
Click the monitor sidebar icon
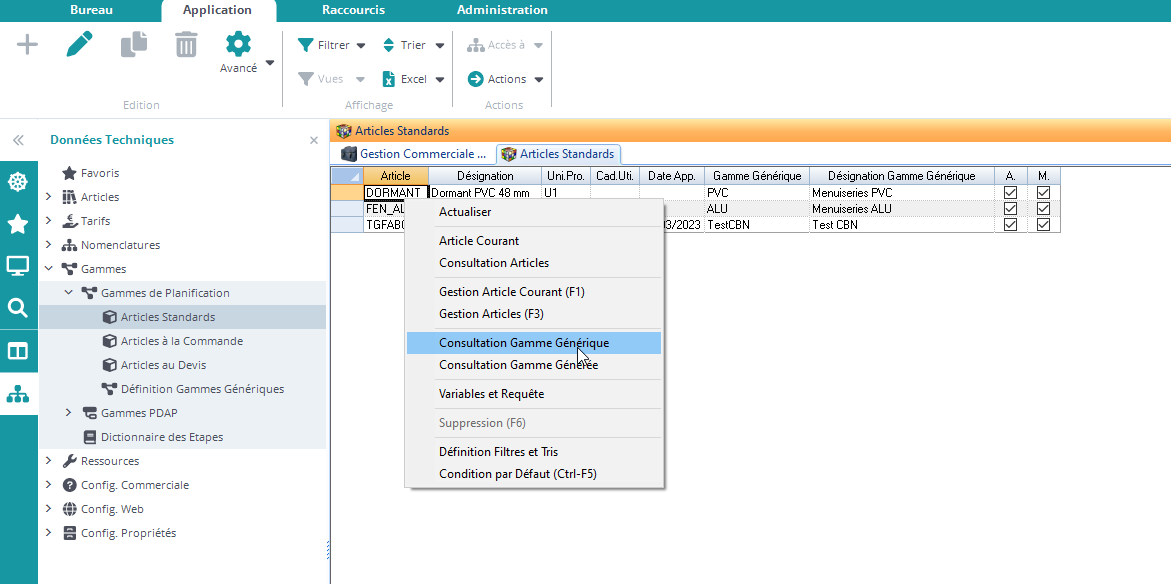click(18, 266)
